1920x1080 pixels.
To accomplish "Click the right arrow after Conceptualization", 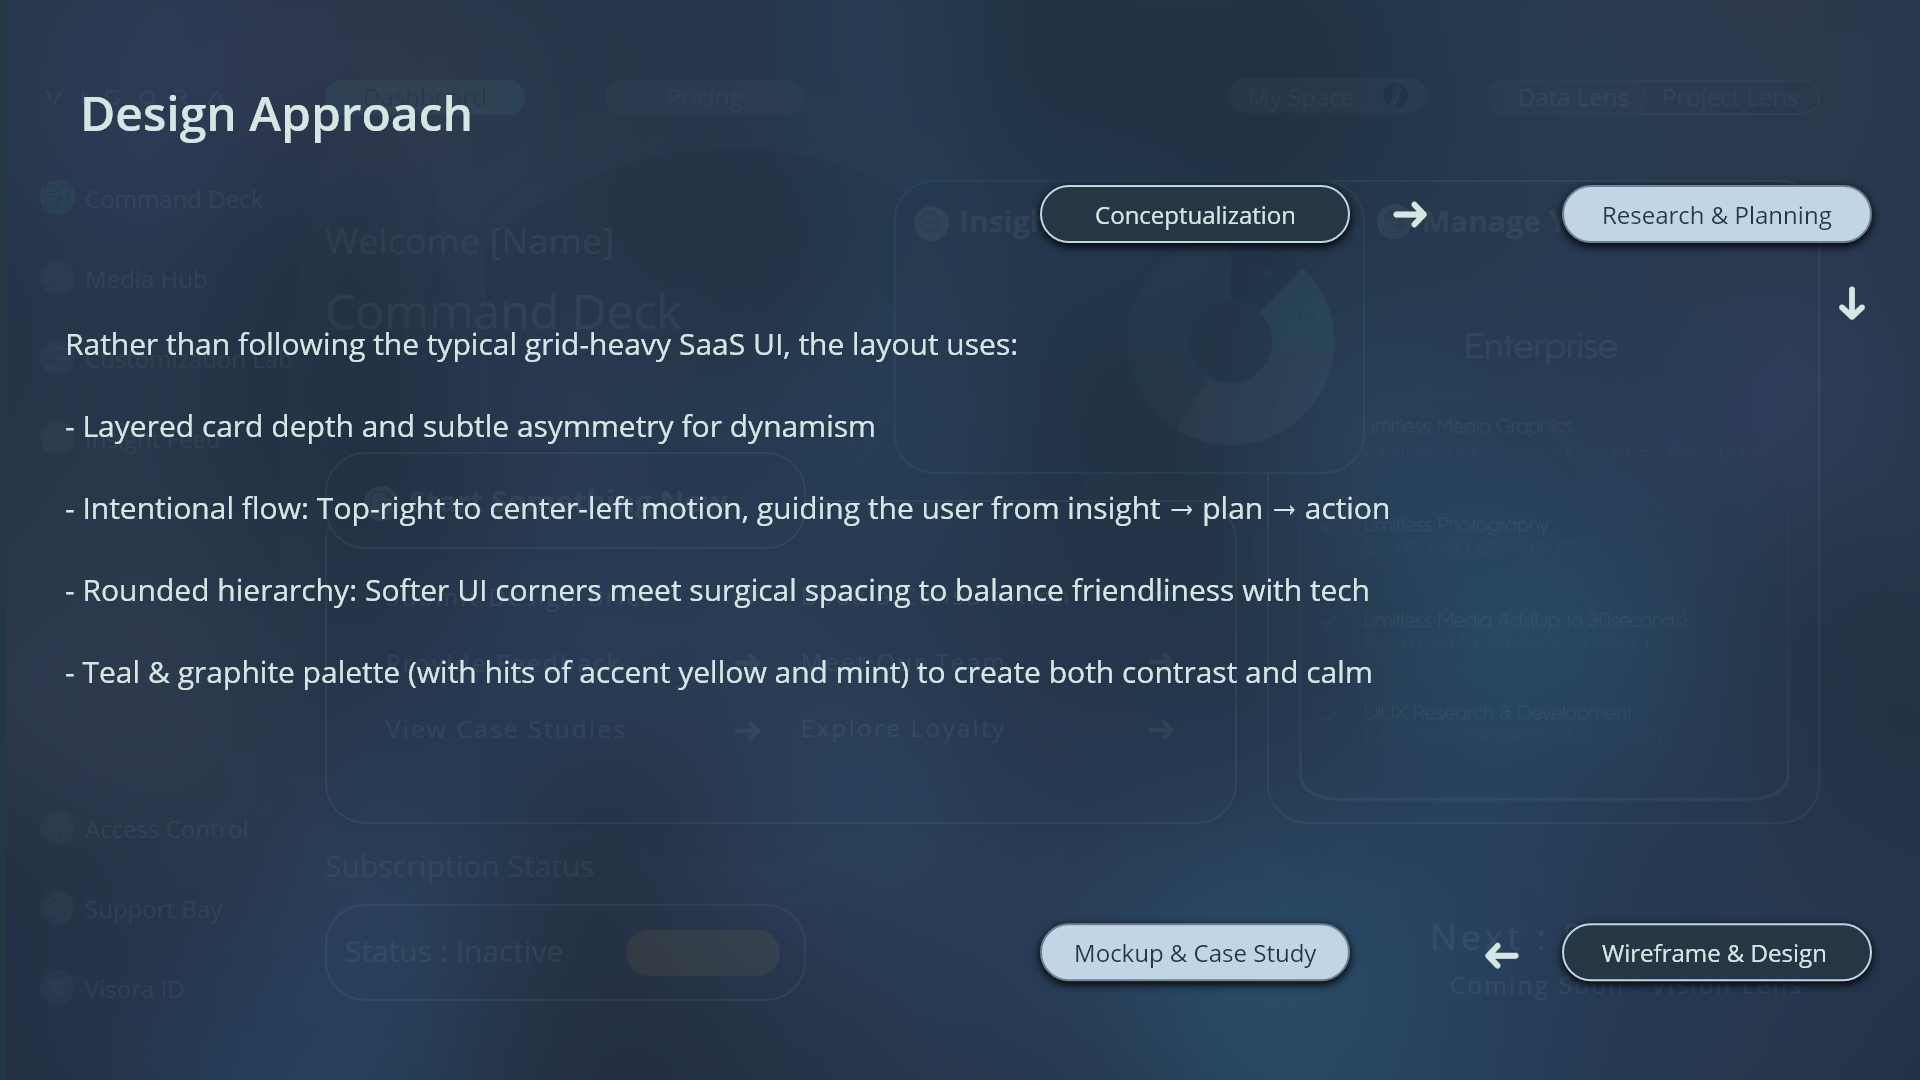I will point(1410,214).
